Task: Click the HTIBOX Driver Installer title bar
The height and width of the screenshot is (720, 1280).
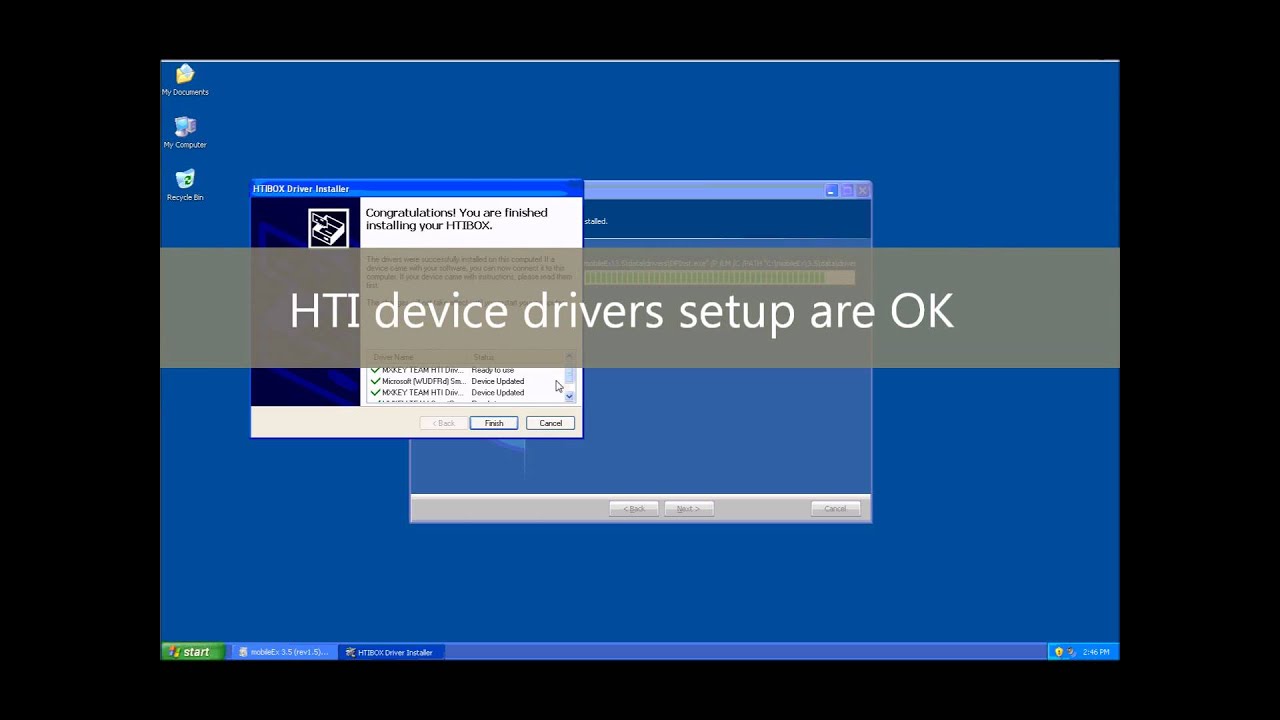Action: (x=416, y=188)
